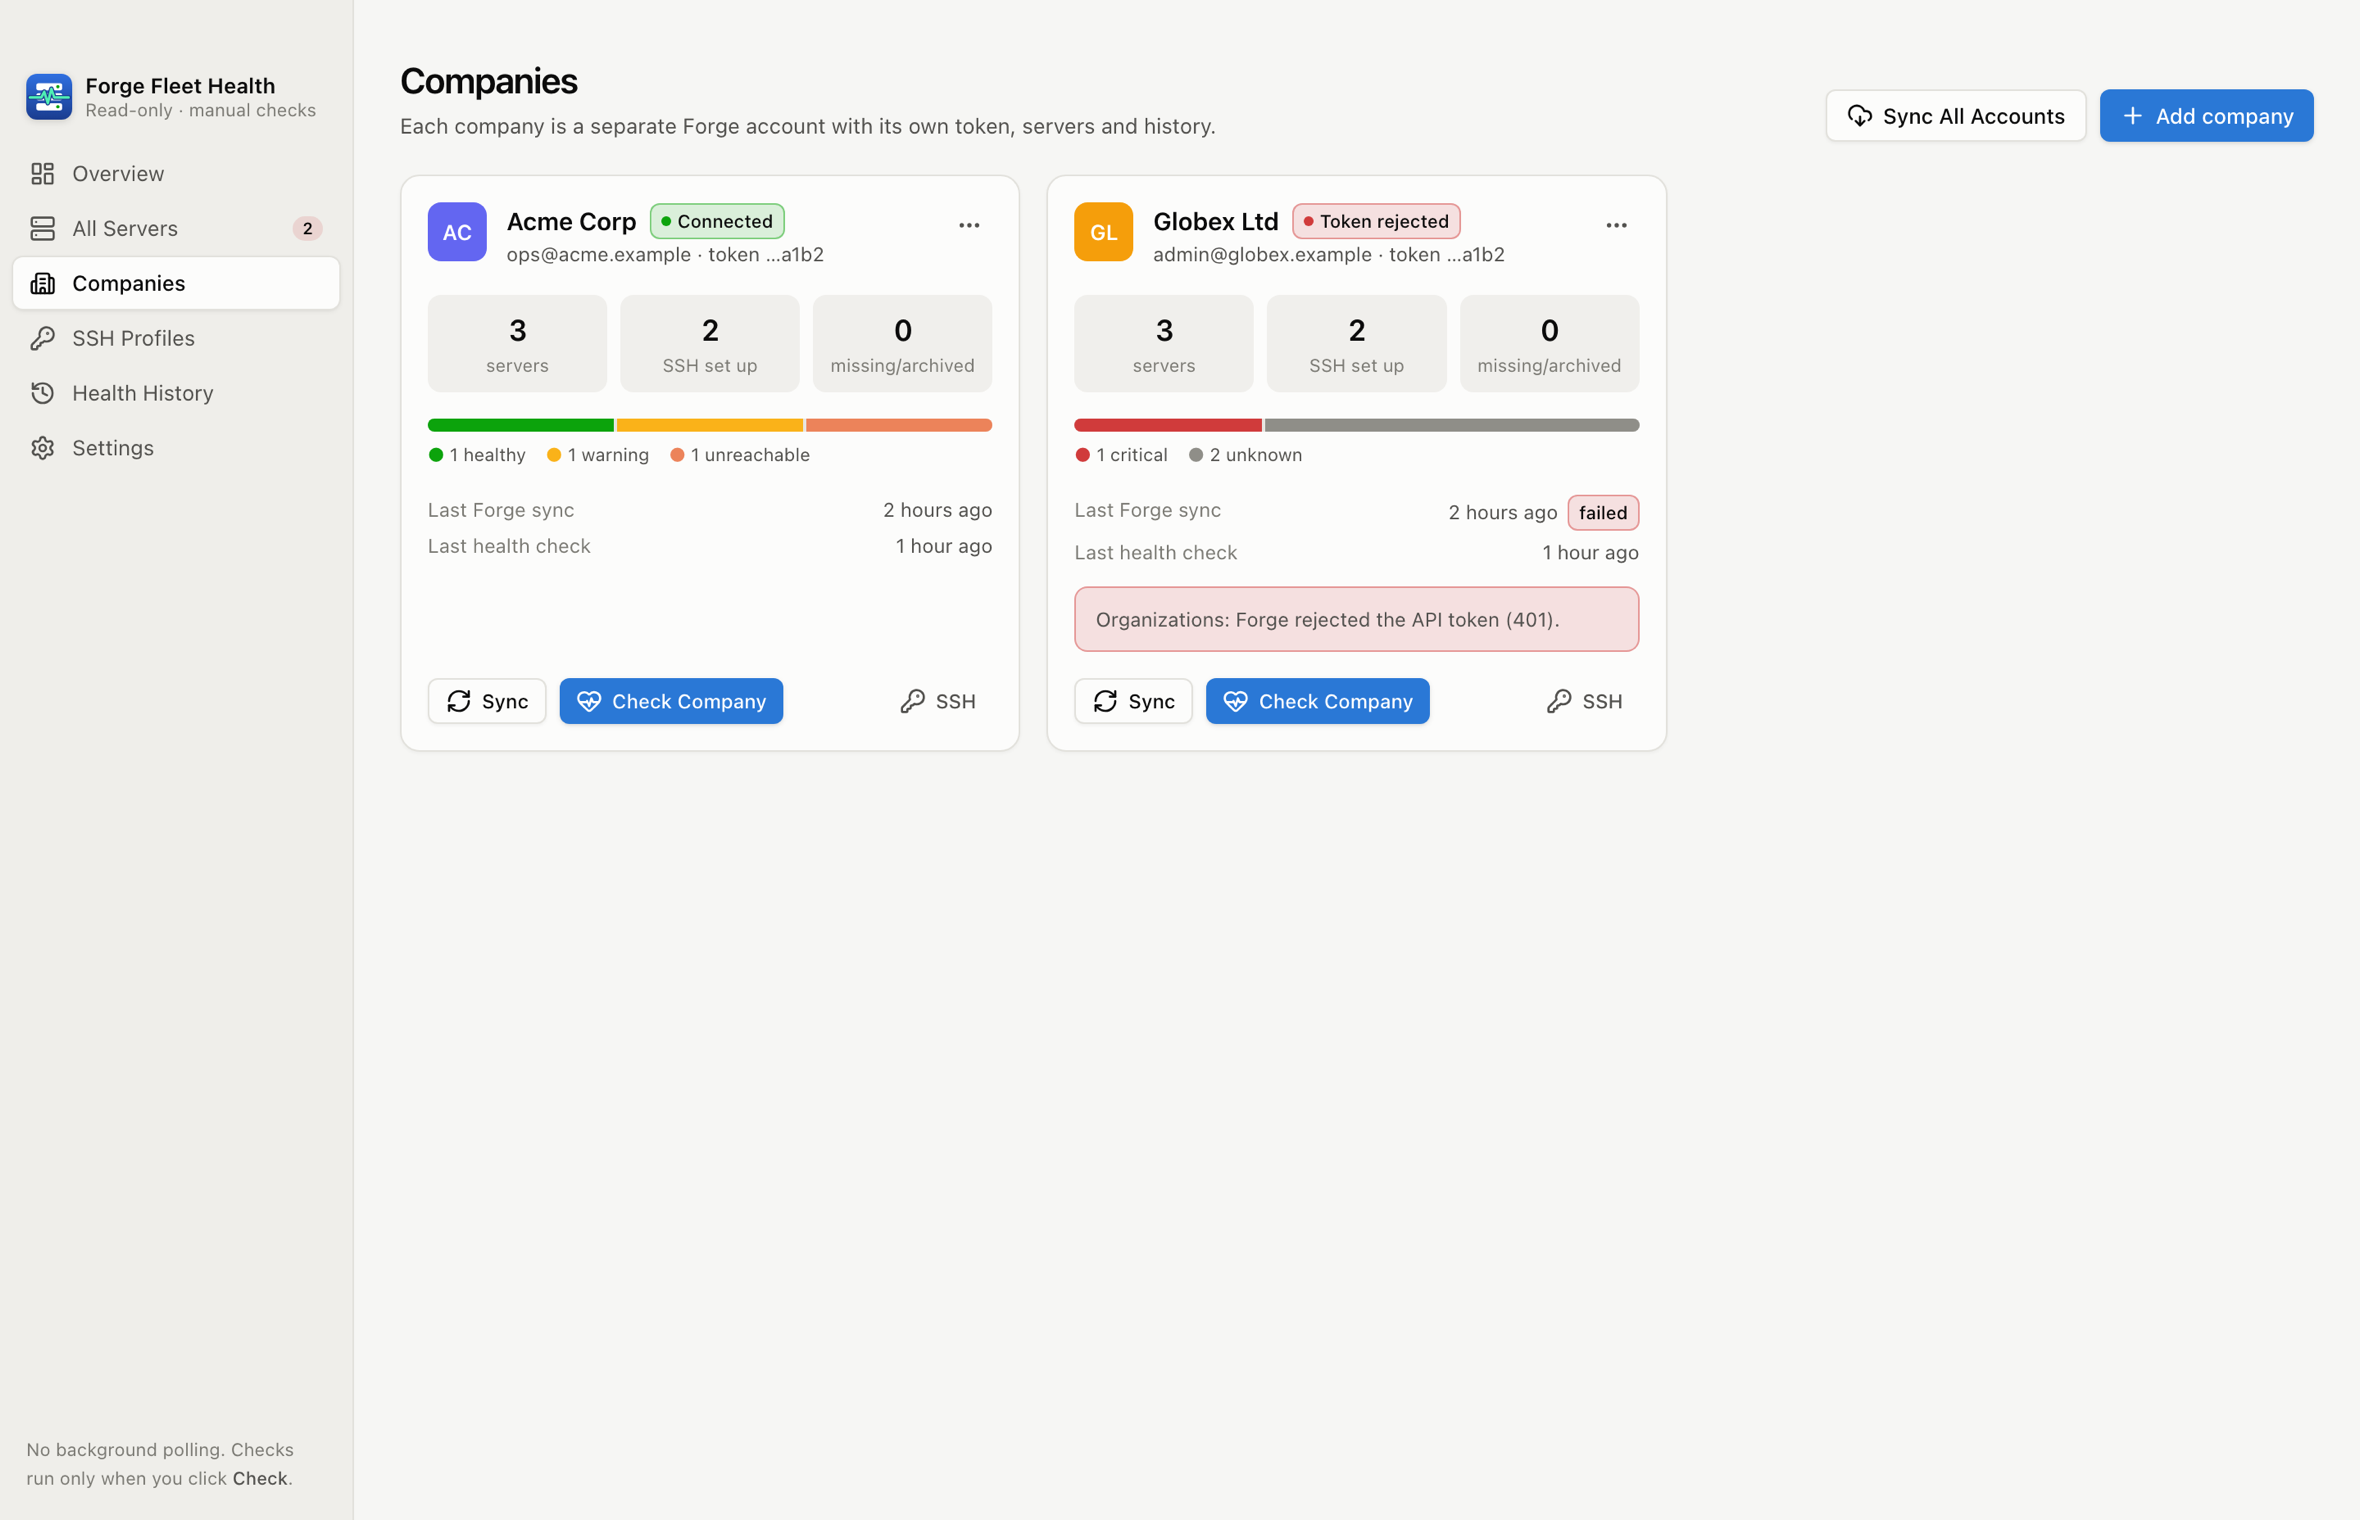Open Settings from sidebar
This screenshot has width=2360, height=1520.
(x=176, y=448)
